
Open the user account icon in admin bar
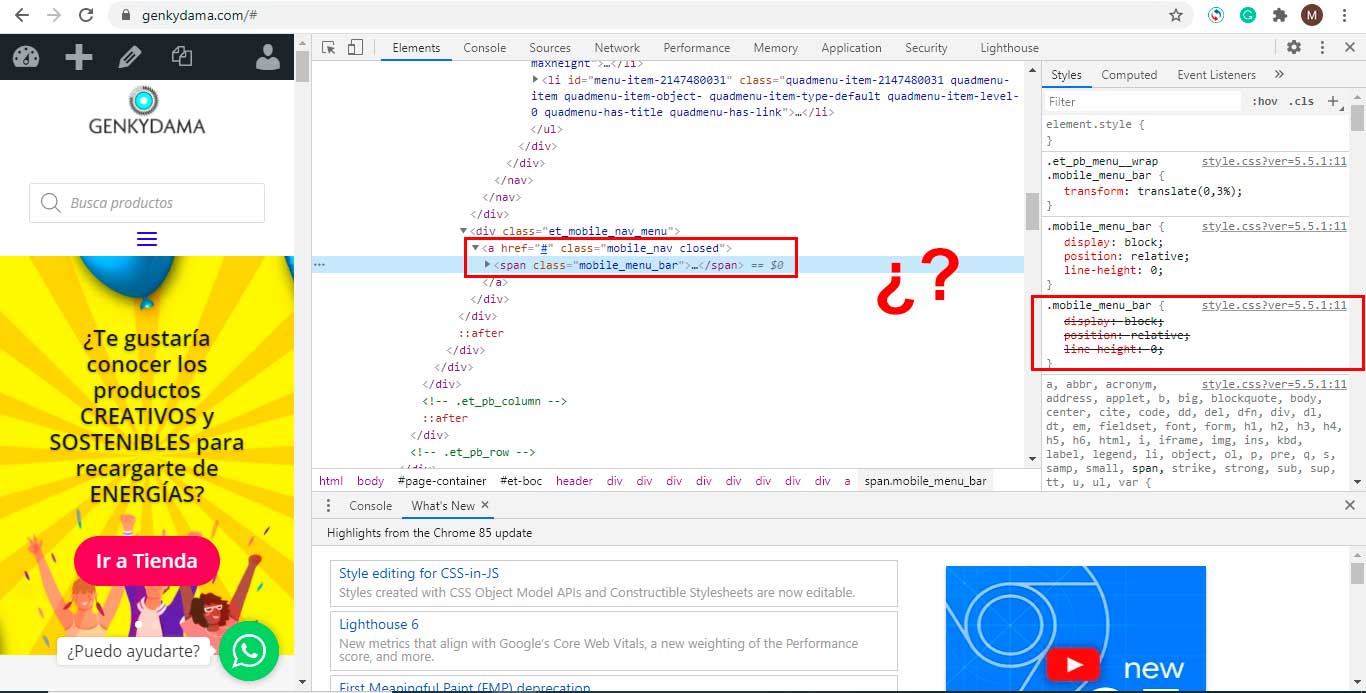(x=267, y=57)
